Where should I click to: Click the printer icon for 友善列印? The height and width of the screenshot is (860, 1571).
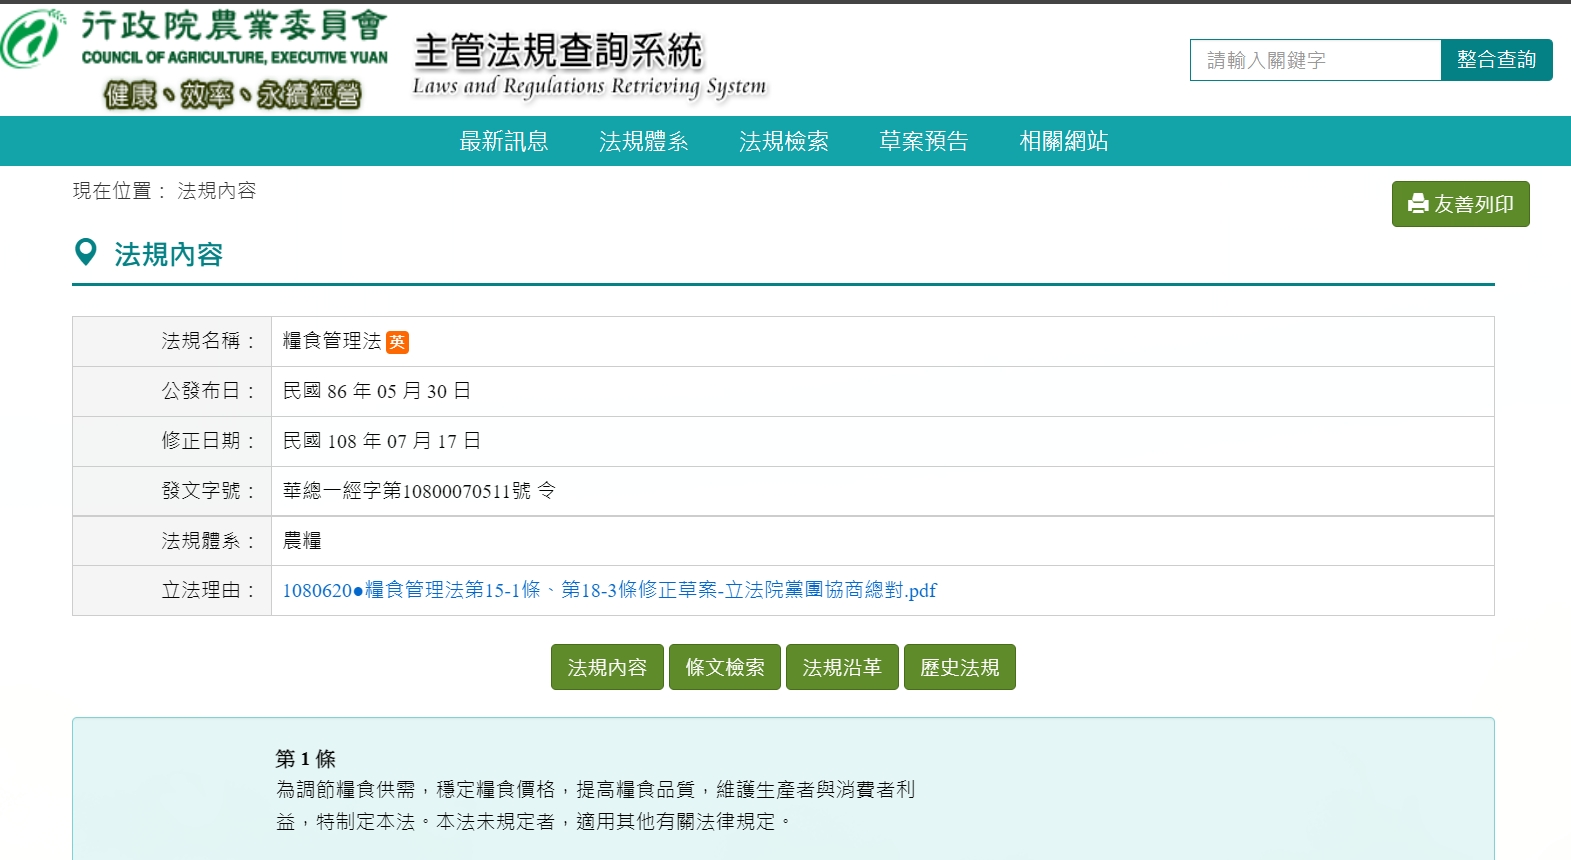[1417, 204]
